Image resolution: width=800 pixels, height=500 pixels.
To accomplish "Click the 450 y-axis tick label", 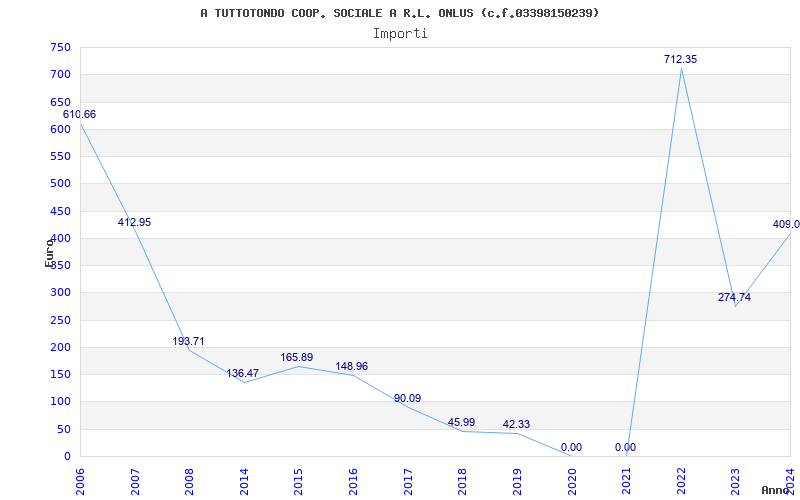I will (x=60, y=211).
